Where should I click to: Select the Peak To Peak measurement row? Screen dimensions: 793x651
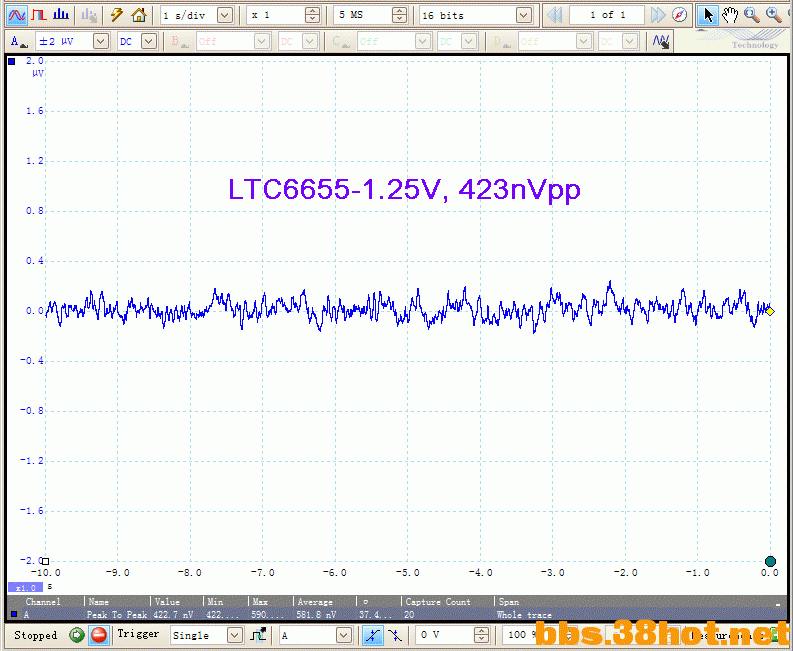(x=394, y=615)
